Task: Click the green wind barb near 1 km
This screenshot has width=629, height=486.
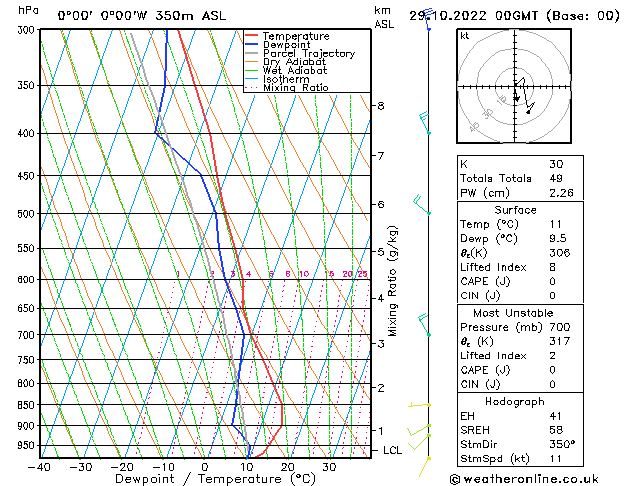Action: tap(425, 429)
